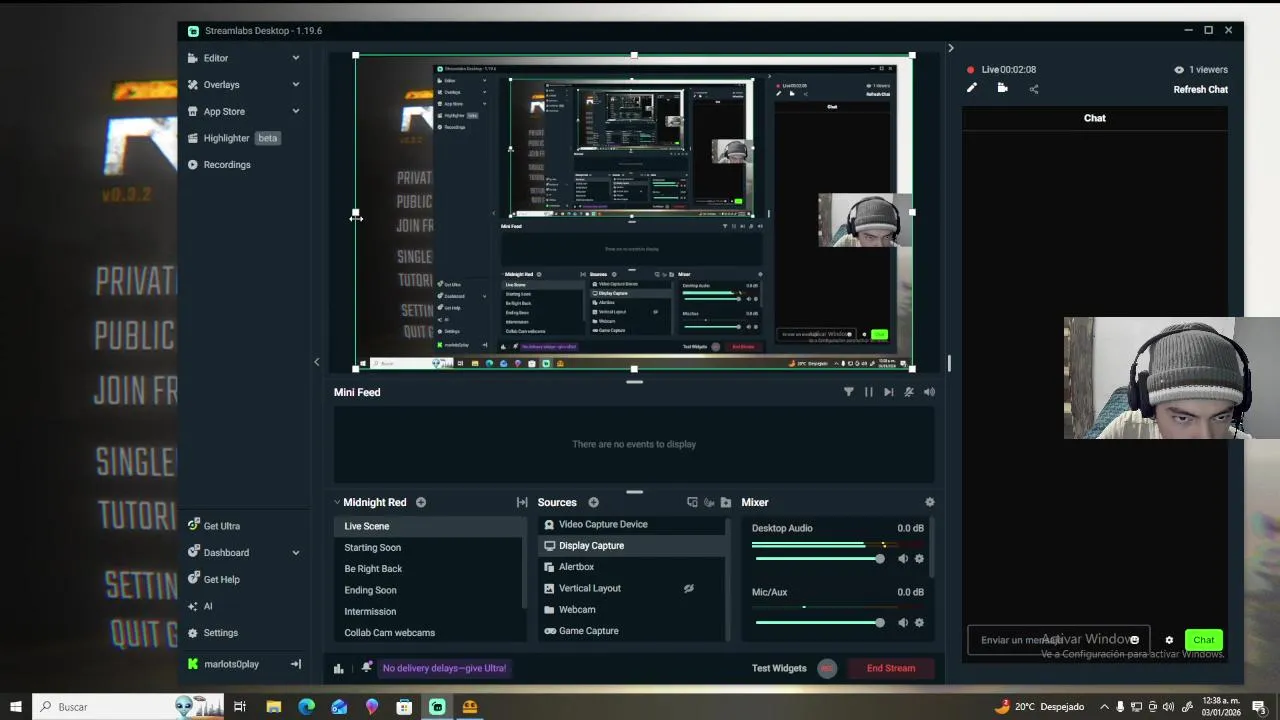This screenshot has width=1280, height=720.
Task: Toggle Mini Feed event sounds speaker icon
Action: (x=930, y=392)
